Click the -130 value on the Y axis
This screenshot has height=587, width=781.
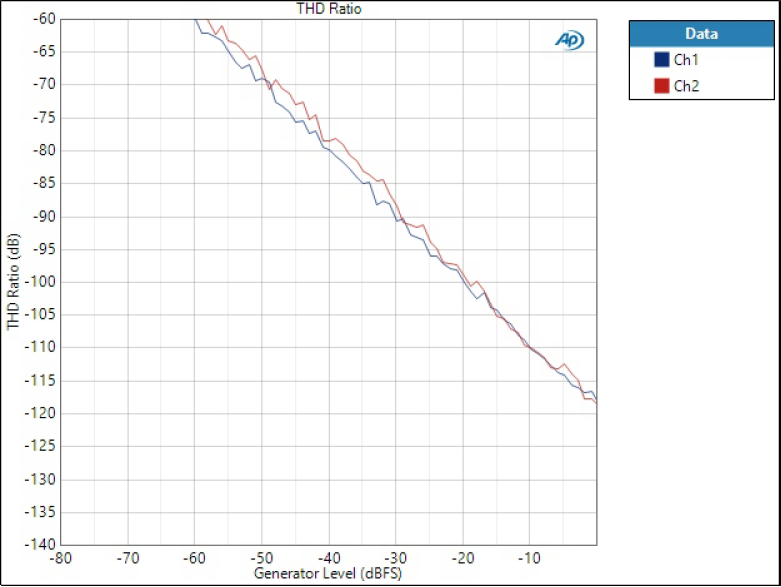coord(40,479)
